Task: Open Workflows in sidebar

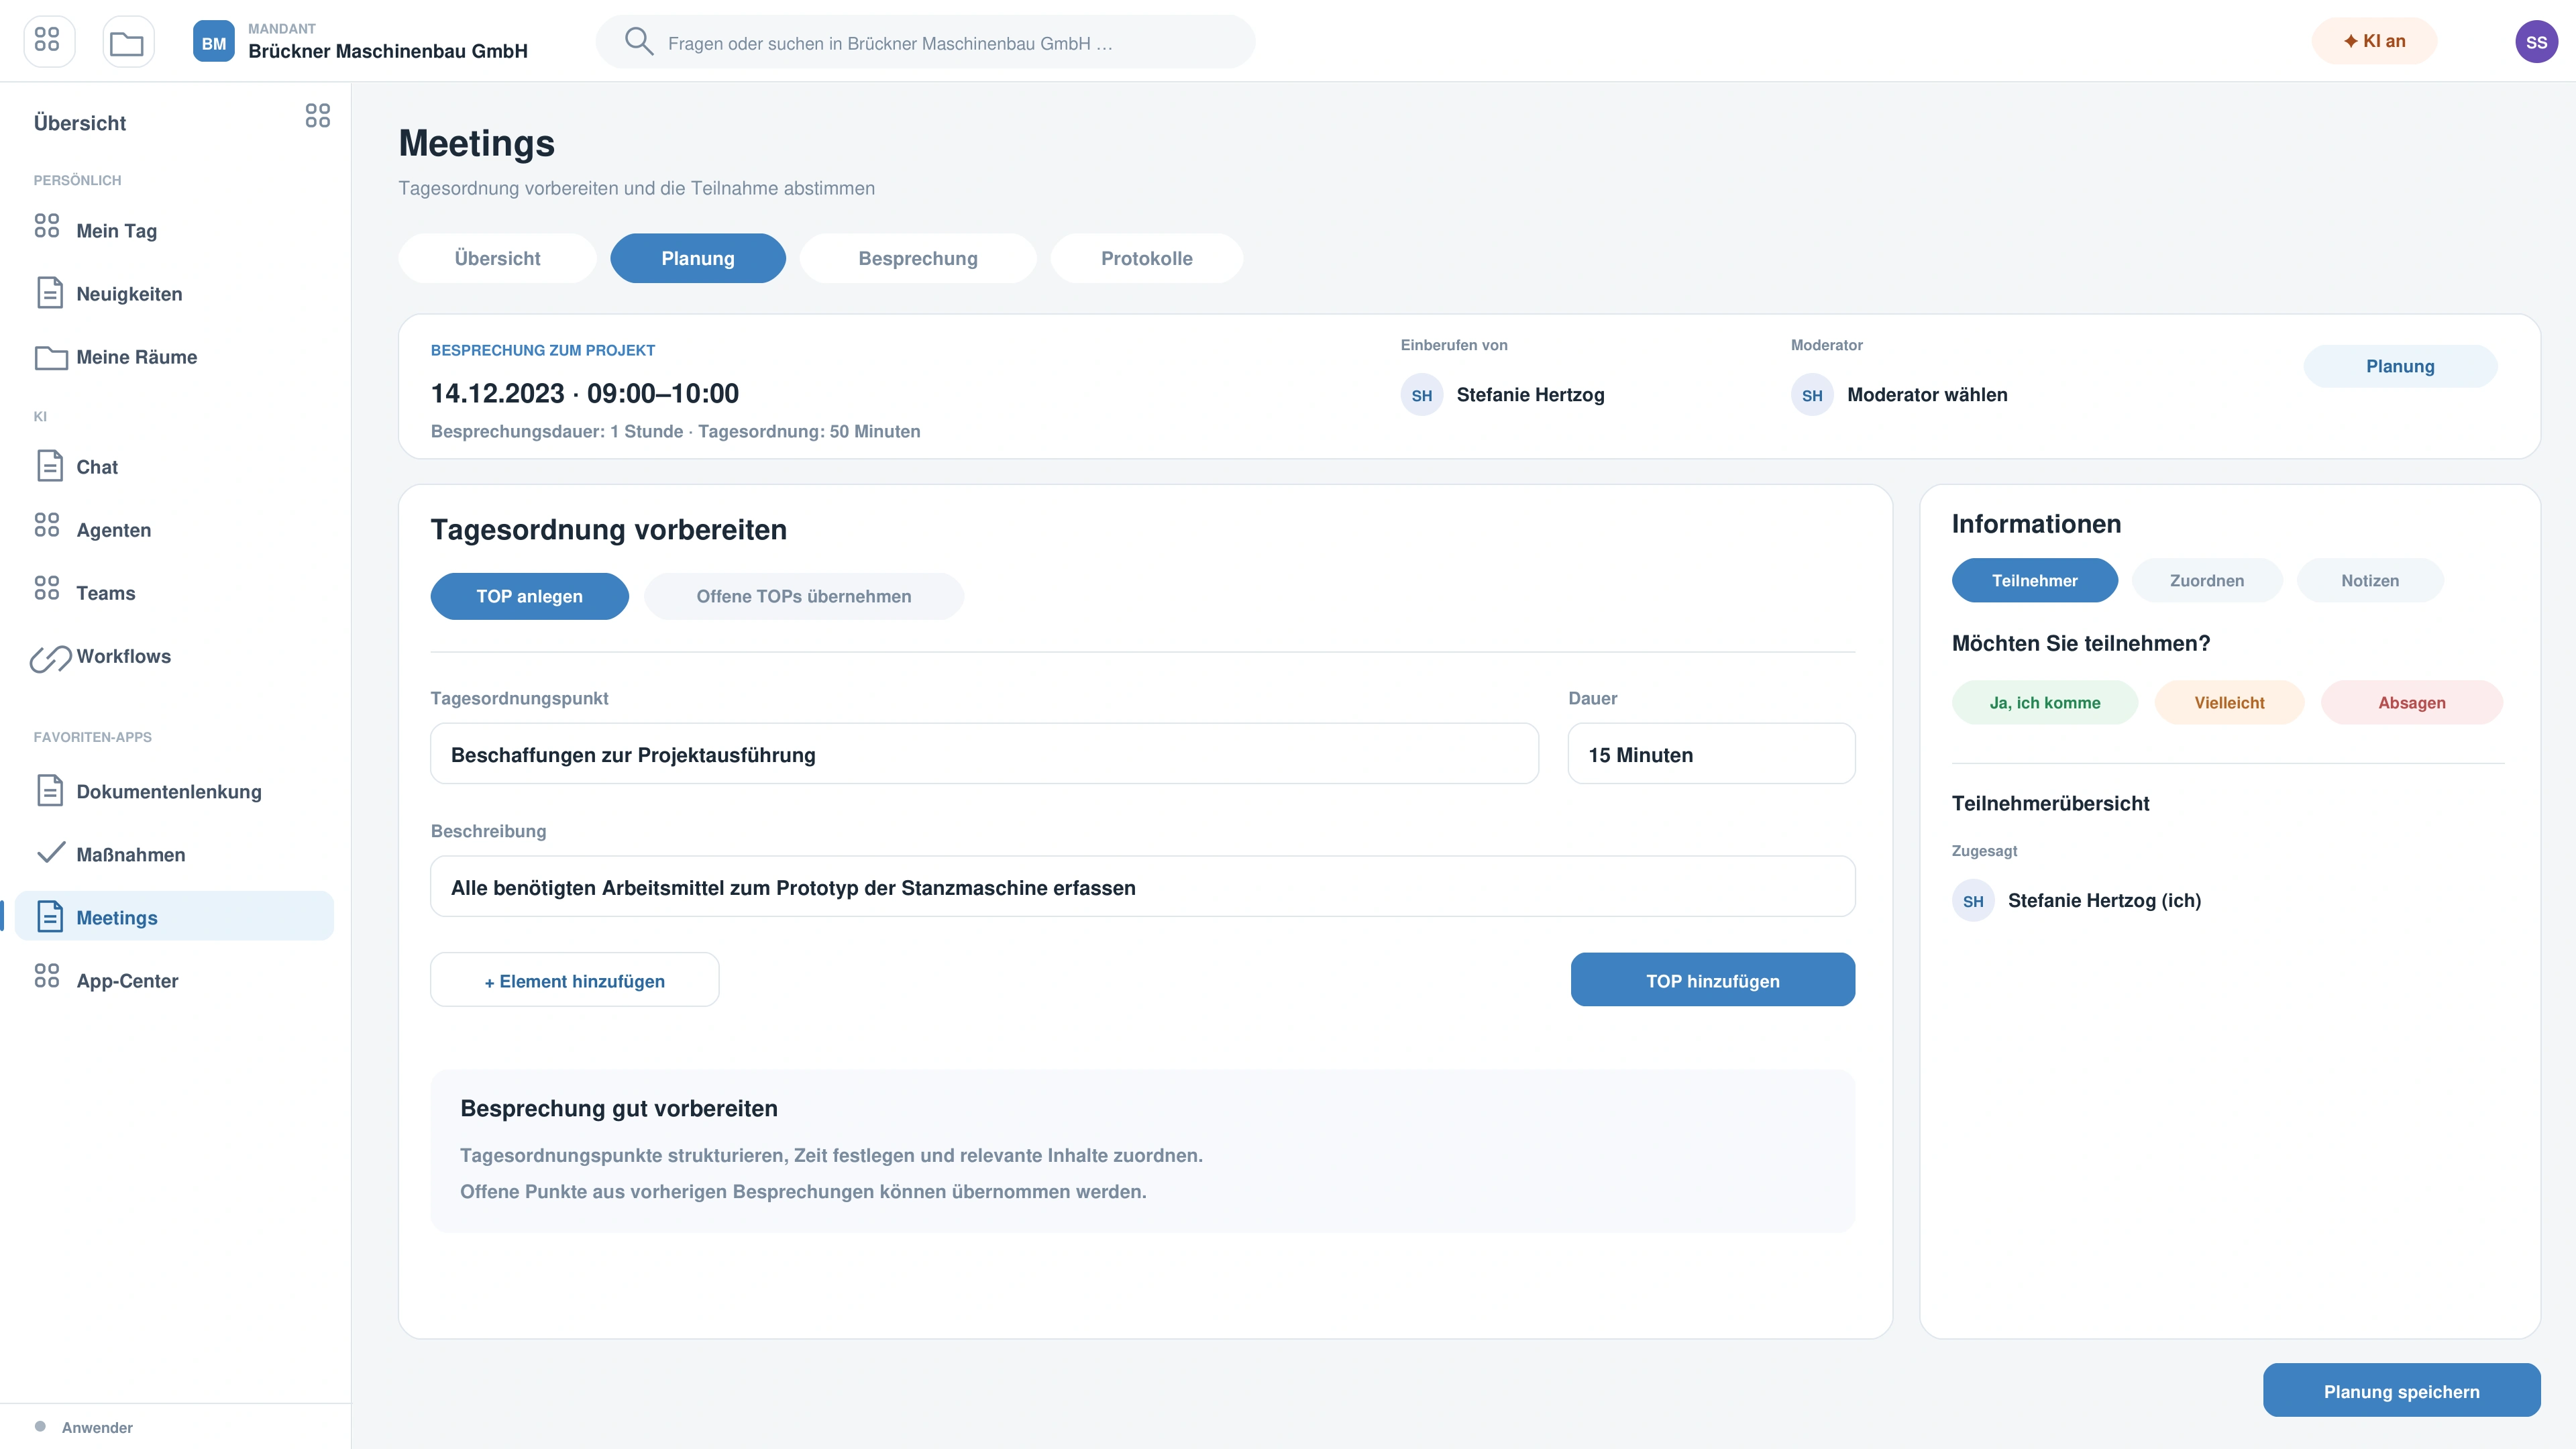Action: pos(175,656)
